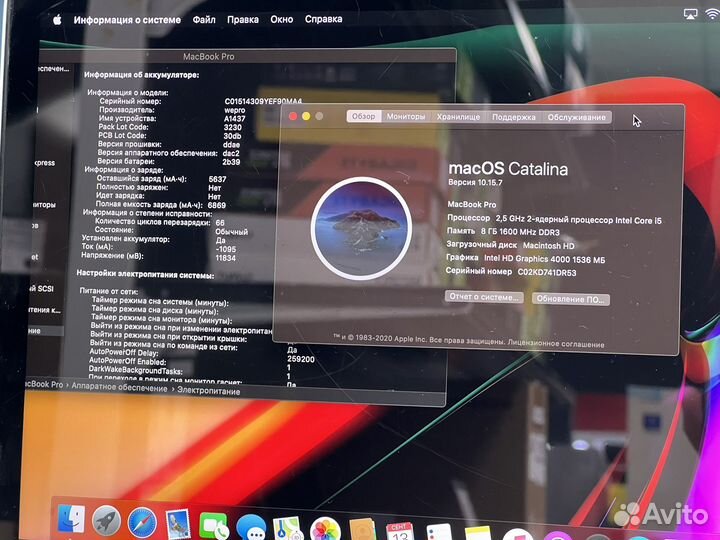Open Mail stamp icon in Dock
Screen dimensions: 720x540
(x=178, y=524)
